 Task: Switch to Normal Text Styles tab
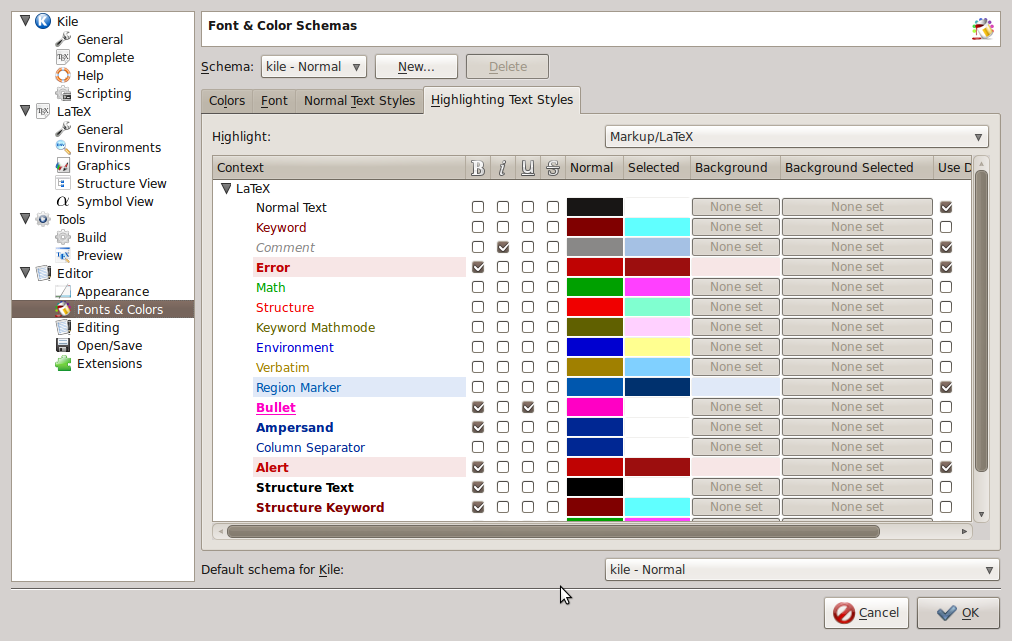(x=359, y=101)
